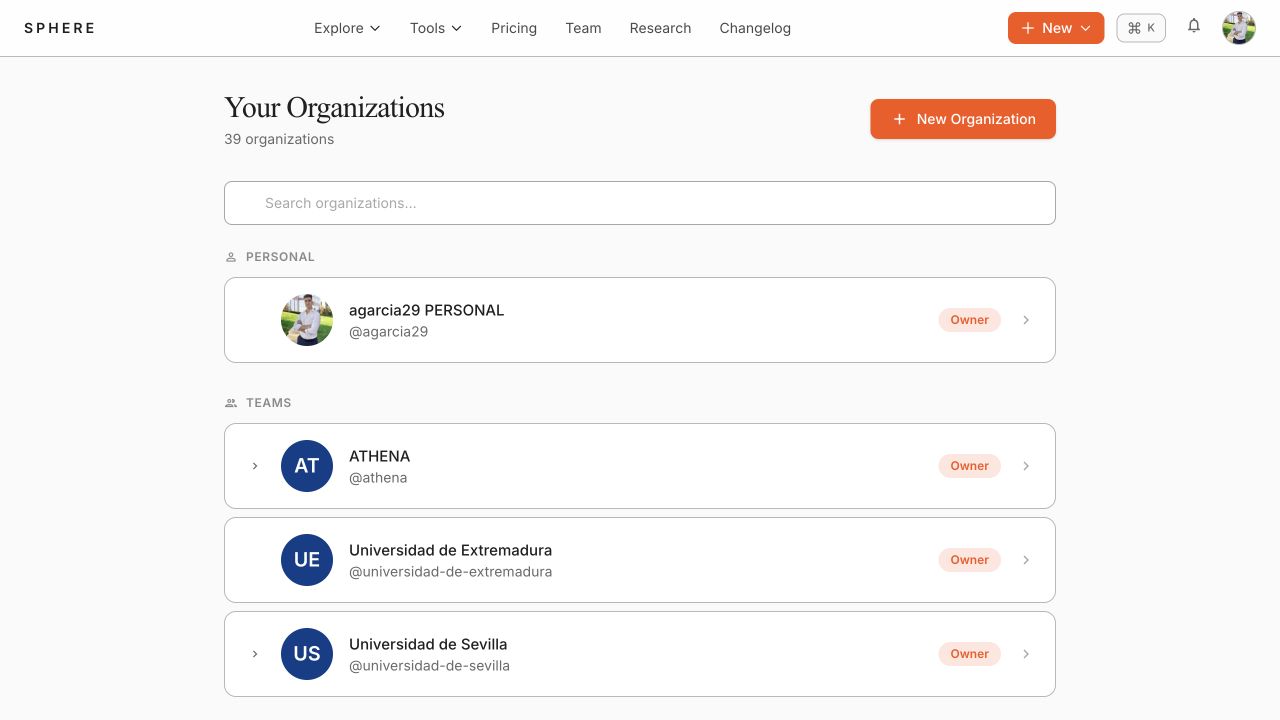The height and width of the screenshot is (720, 1280).
Task: Open Universidad de Extremadura via right chevron
Action: [x=1026, y=560]
